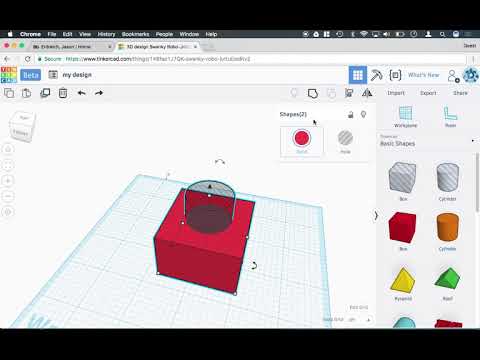
Task: Open the Snap Grid dropdown
Action: tap(359, 320)
